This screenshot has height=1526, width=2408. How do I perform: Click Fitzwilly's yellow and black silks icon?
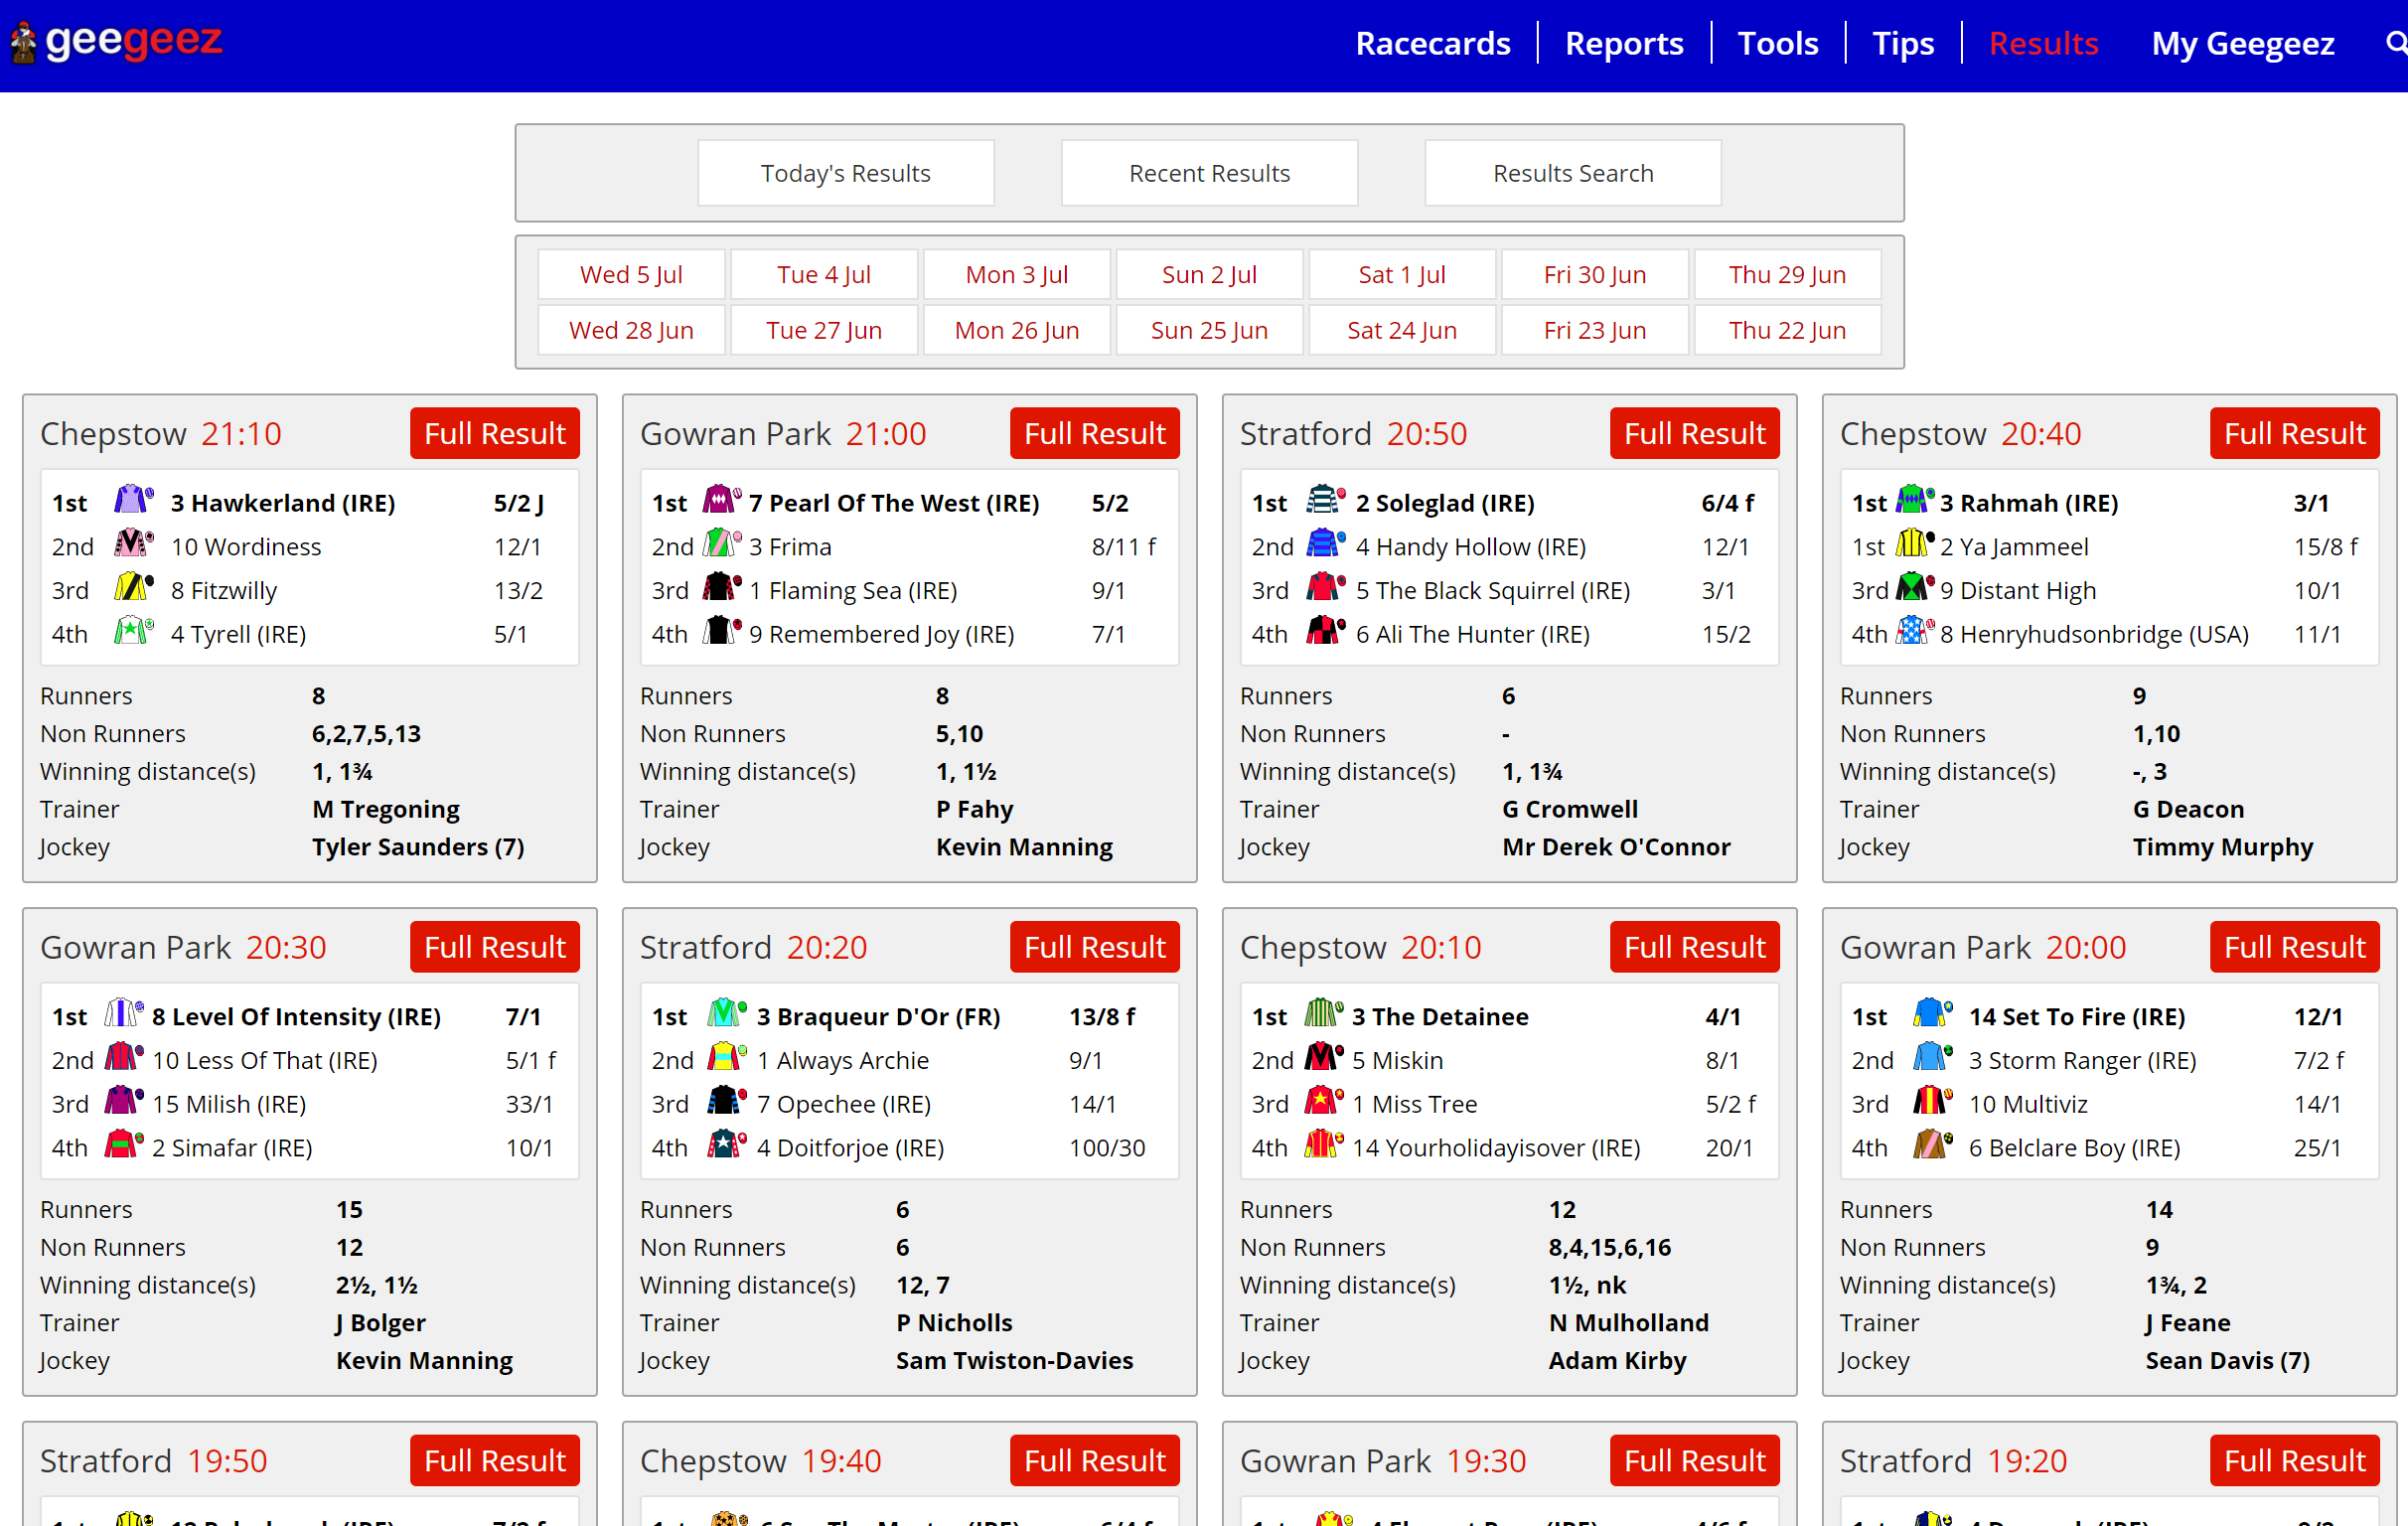[133, 587]
